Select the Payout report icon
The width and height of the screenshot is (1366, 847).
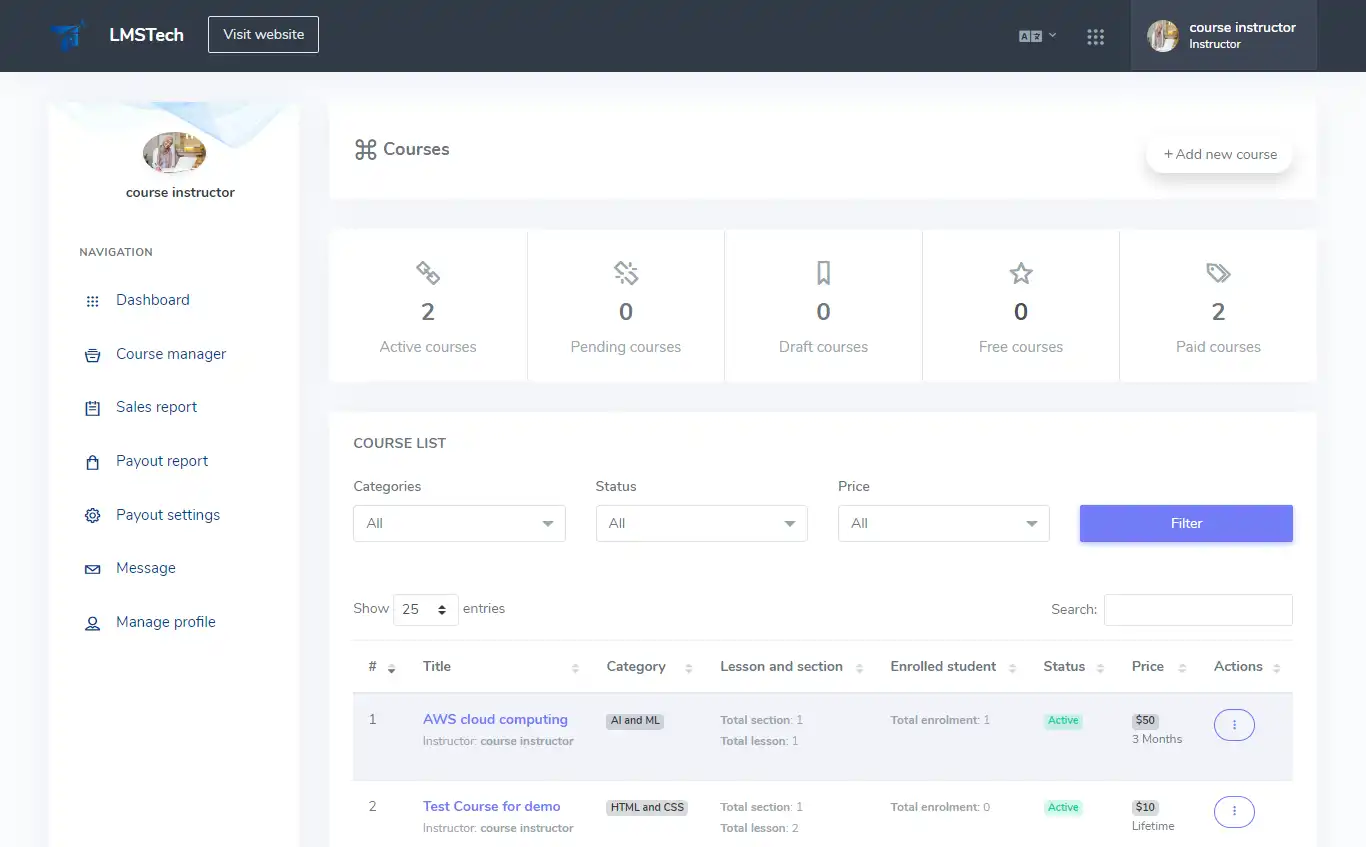92,461
